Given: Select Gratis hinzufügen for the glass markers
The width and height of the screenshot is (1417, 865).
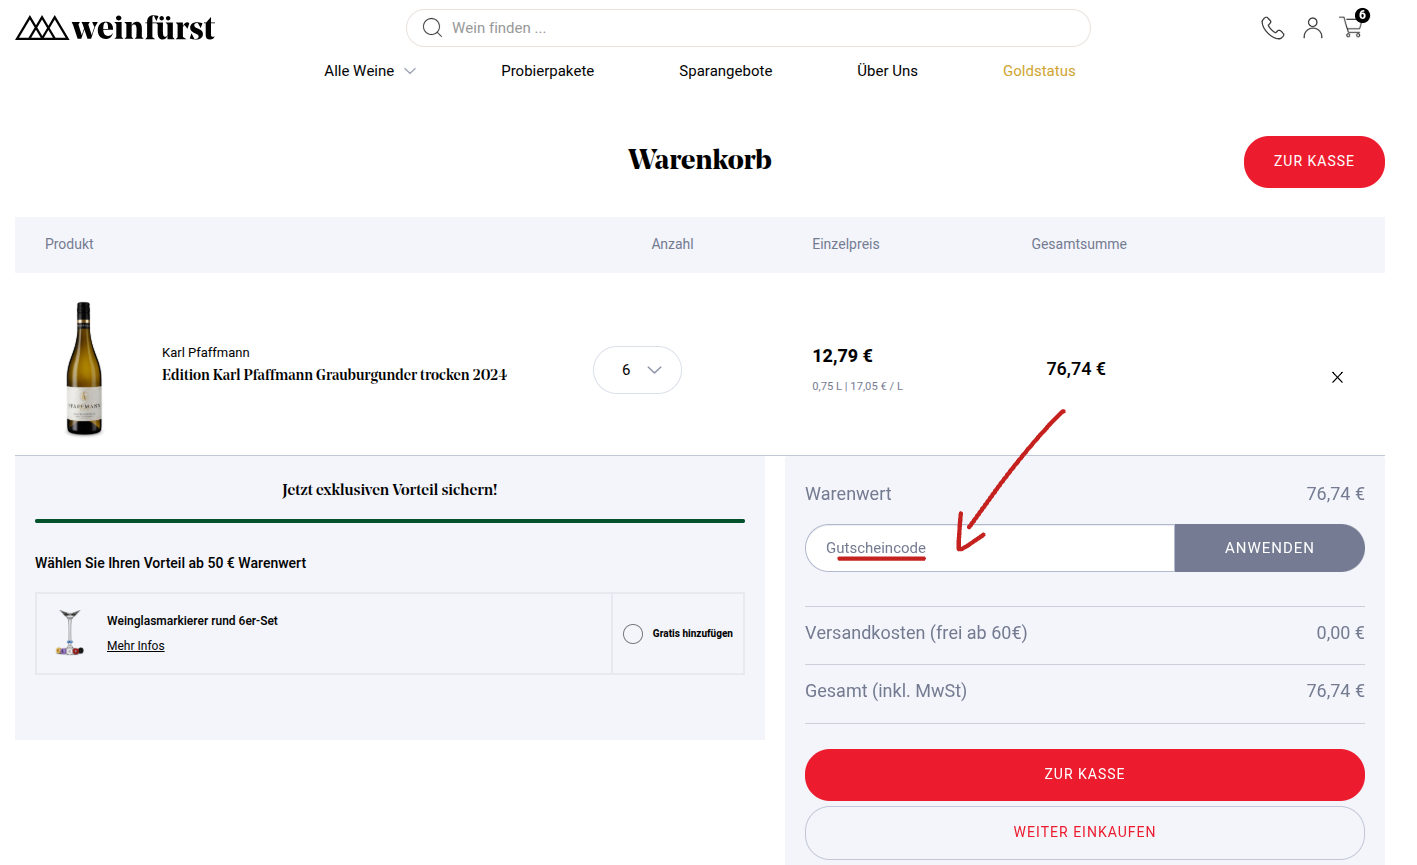Looking at the screenshot, I should point(631,633).
